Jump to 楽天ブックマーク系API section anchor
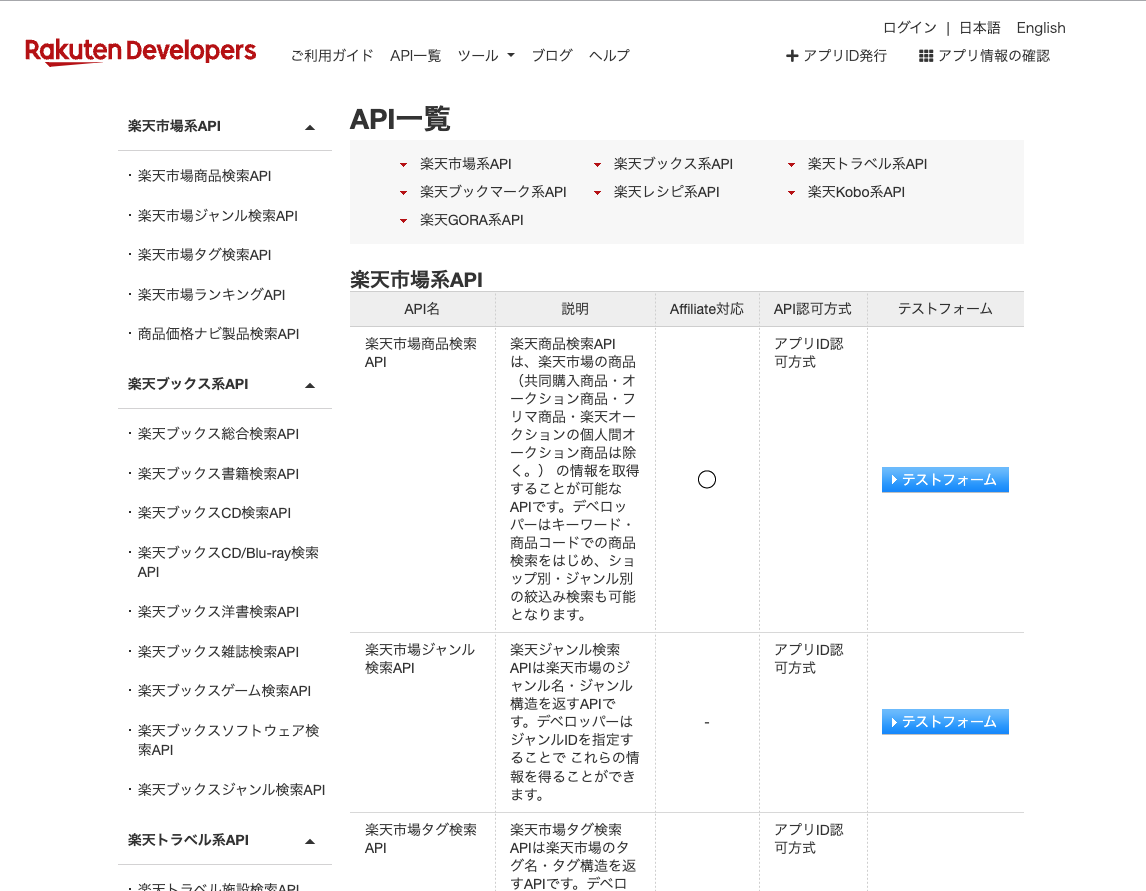1146x891 pixels. tap(493, 192)
